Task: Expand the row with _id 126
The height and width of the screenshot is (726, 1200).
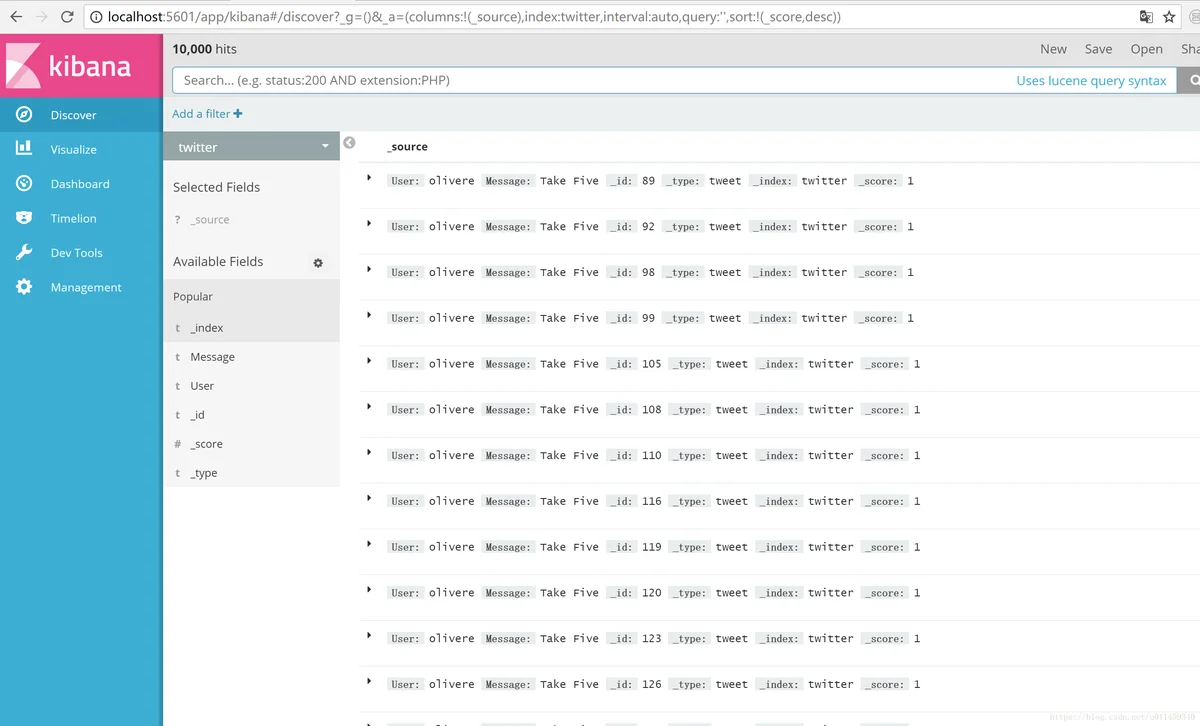Action: pos(369,681)
